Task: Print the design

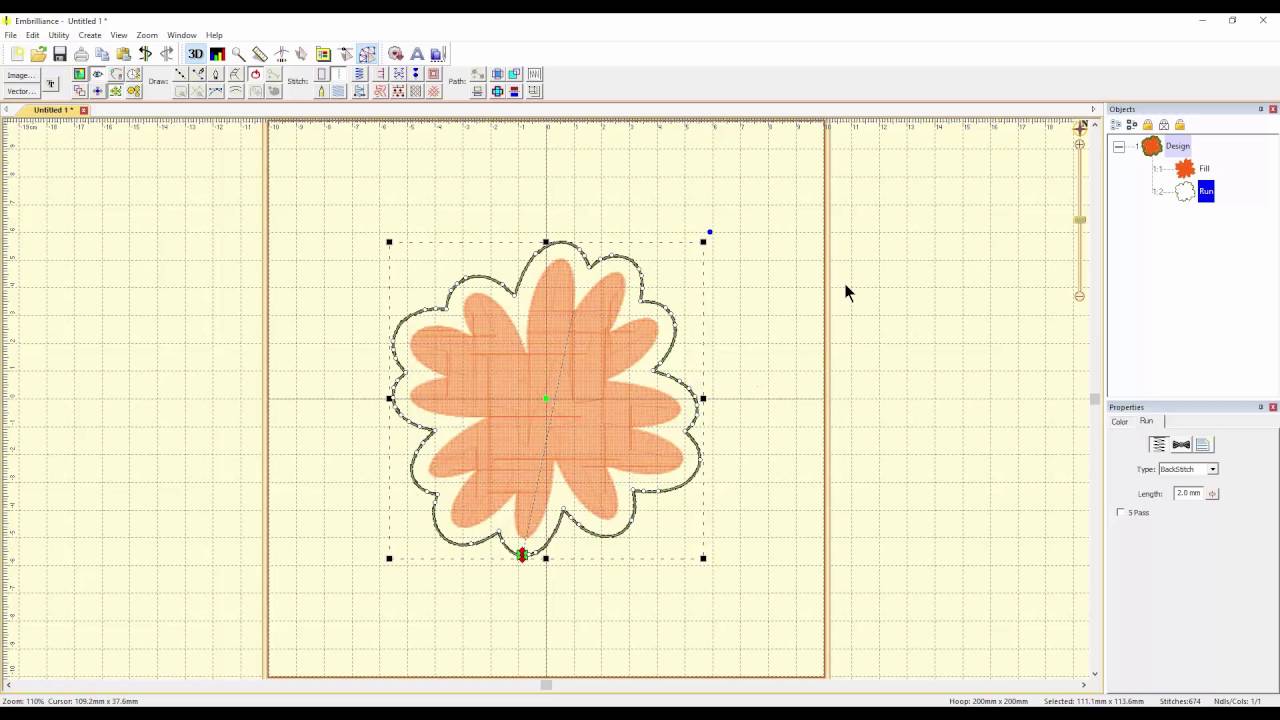Action: (x=81, y=54)
